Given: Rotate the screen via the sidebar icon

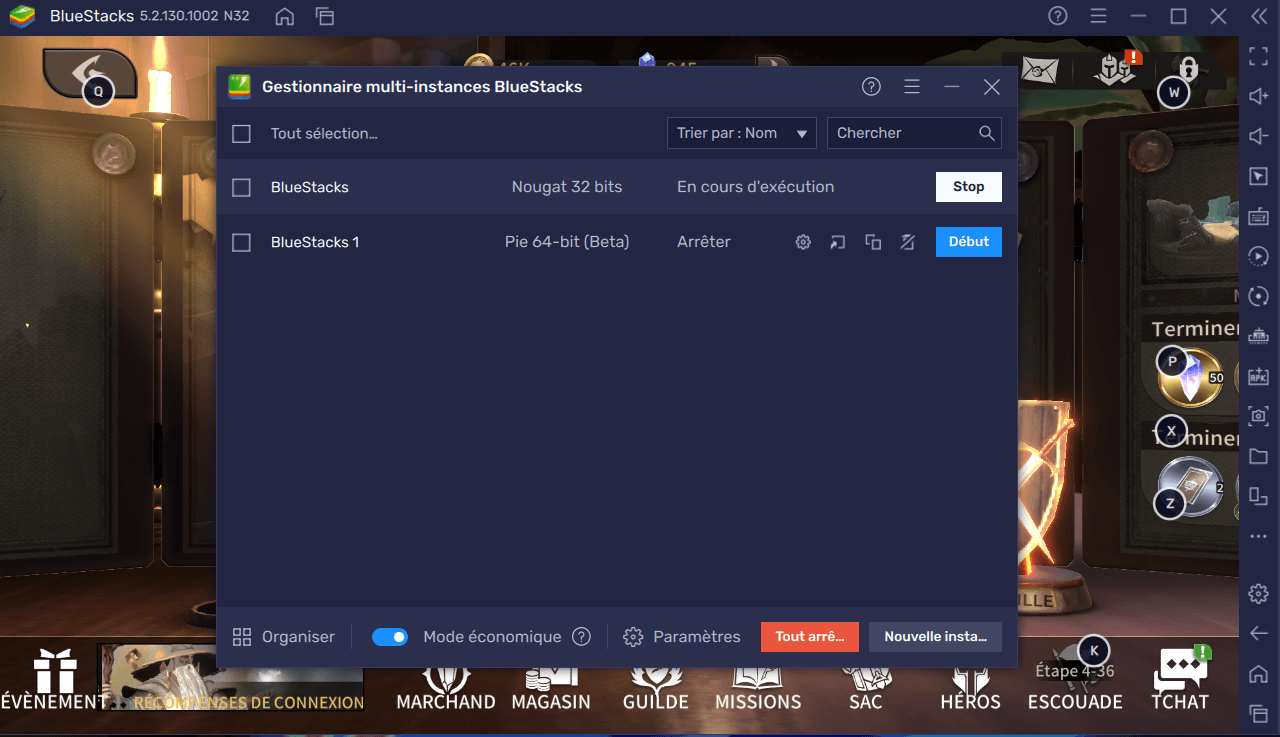Looking at the screenshot, I should (1258, 496).
